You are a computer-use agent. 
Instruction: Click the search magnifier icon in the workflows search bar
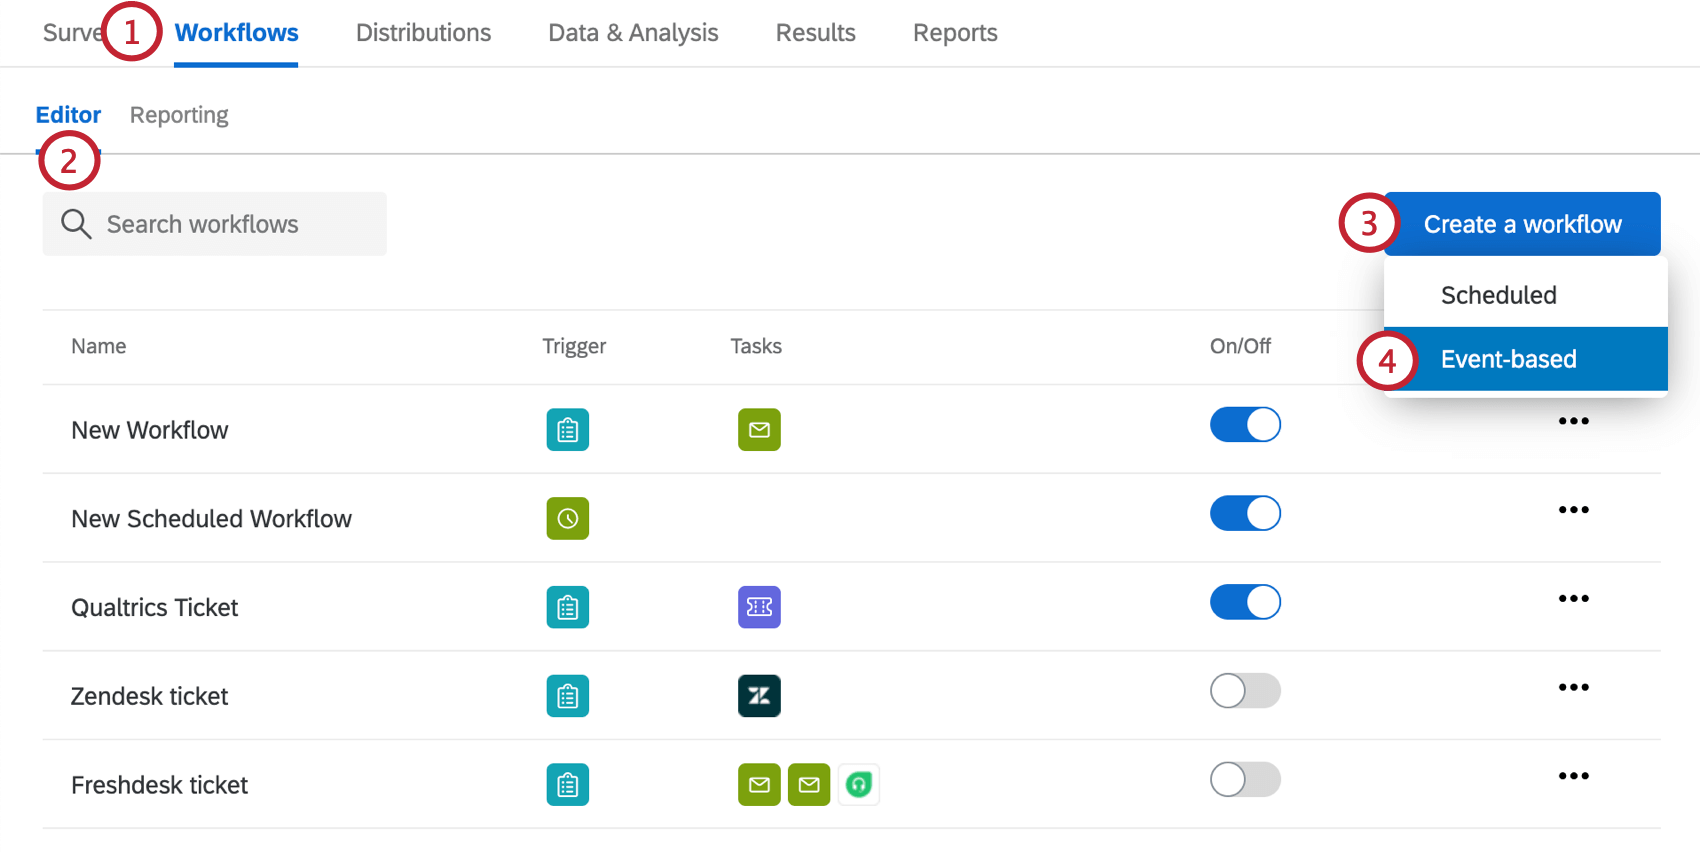(x=76, y=224)
